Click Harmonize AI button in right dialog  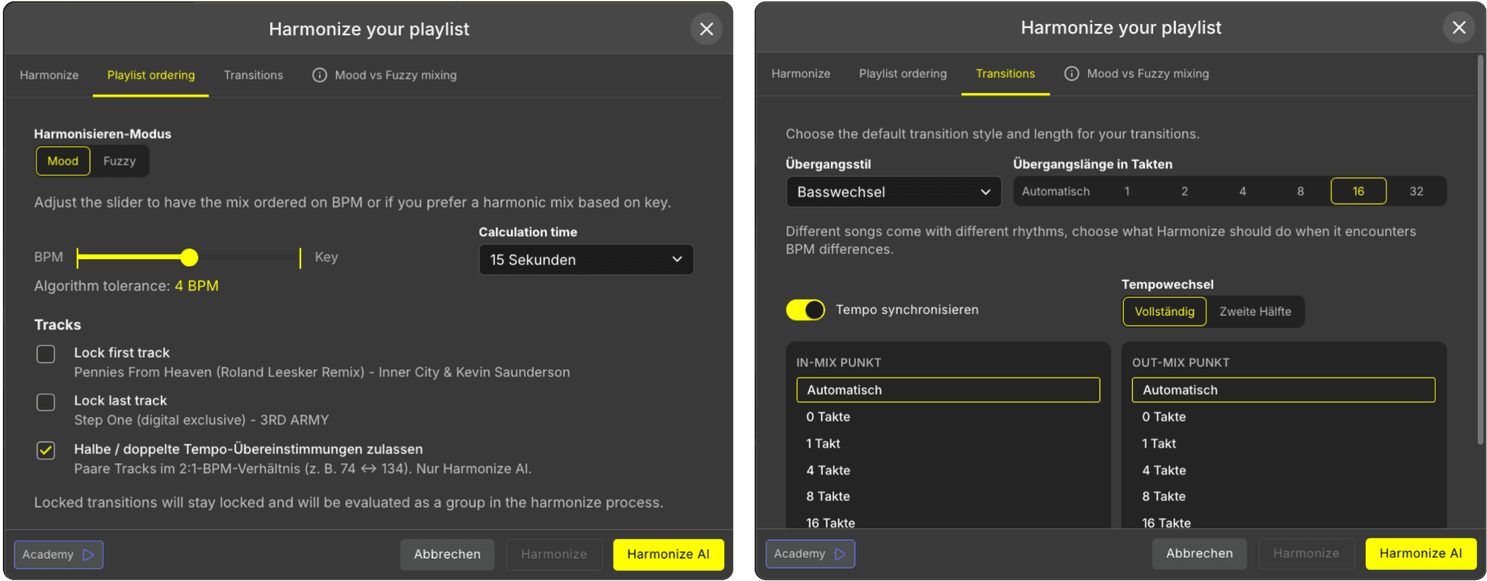click(1420, 554)
